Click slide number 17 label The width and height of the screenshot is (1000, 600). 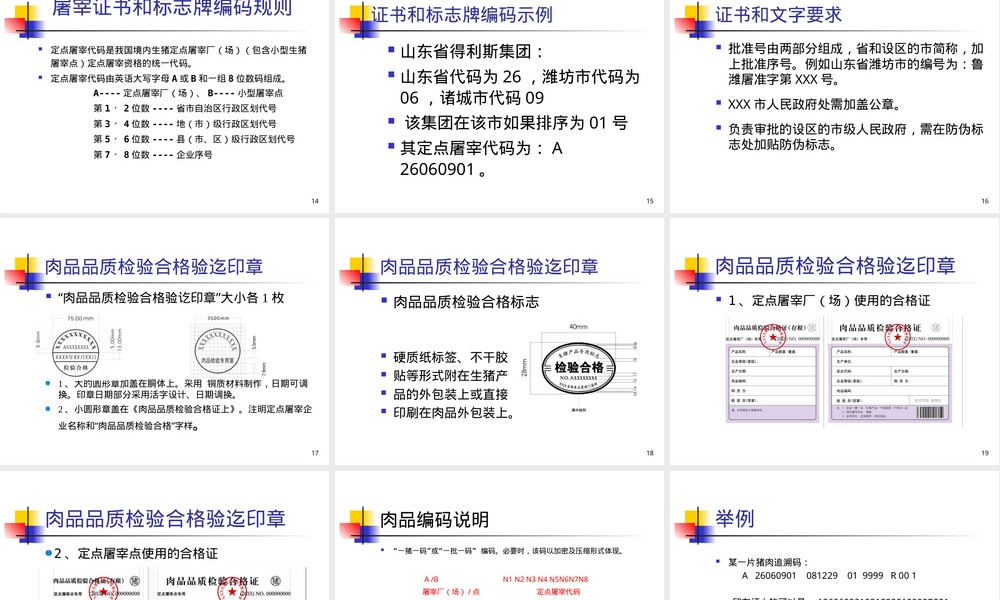tap(315, 453)
